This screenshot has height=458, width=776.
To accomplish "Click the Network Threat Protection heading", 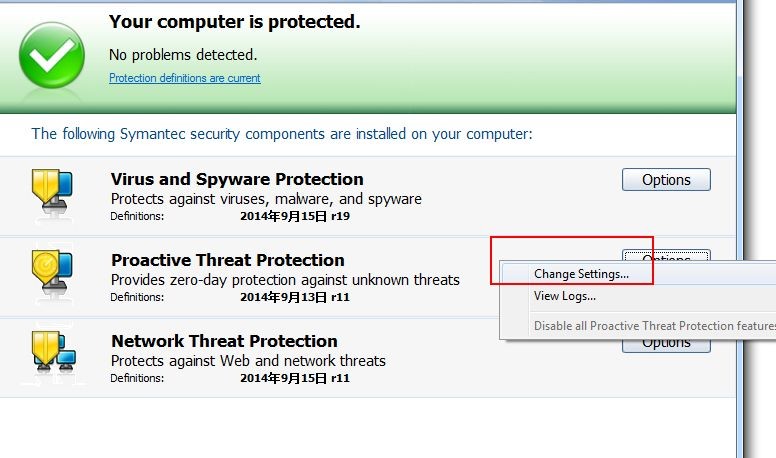I will click(x=224, y=341).
